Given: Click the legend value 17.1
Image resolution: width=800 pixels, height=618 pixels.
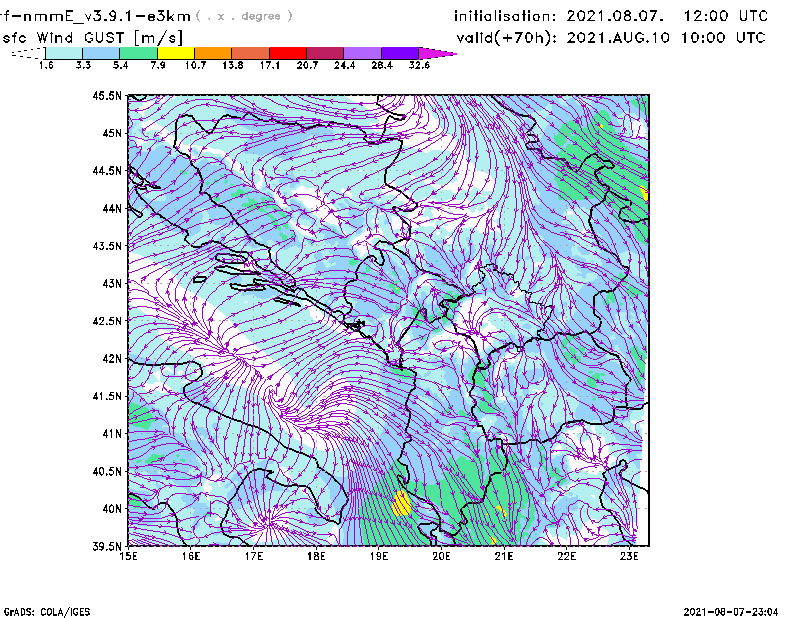Looking at the screenshot, I should point(270,65).
